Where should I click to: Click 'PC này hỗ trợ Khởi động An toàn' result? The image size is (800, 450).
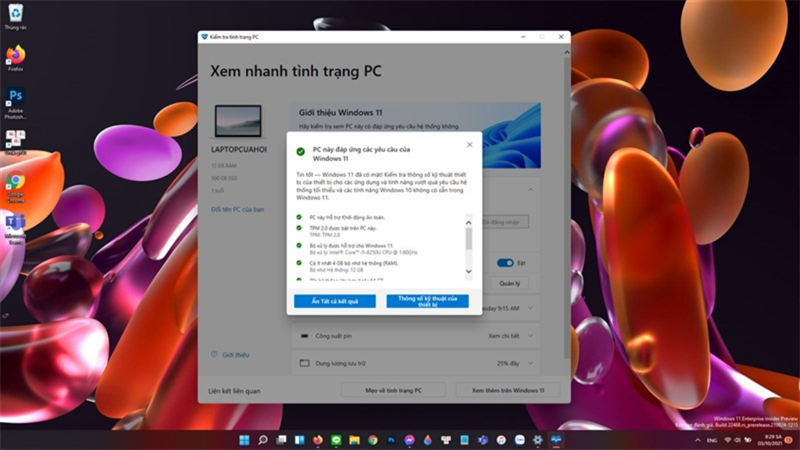pos(347,217)
